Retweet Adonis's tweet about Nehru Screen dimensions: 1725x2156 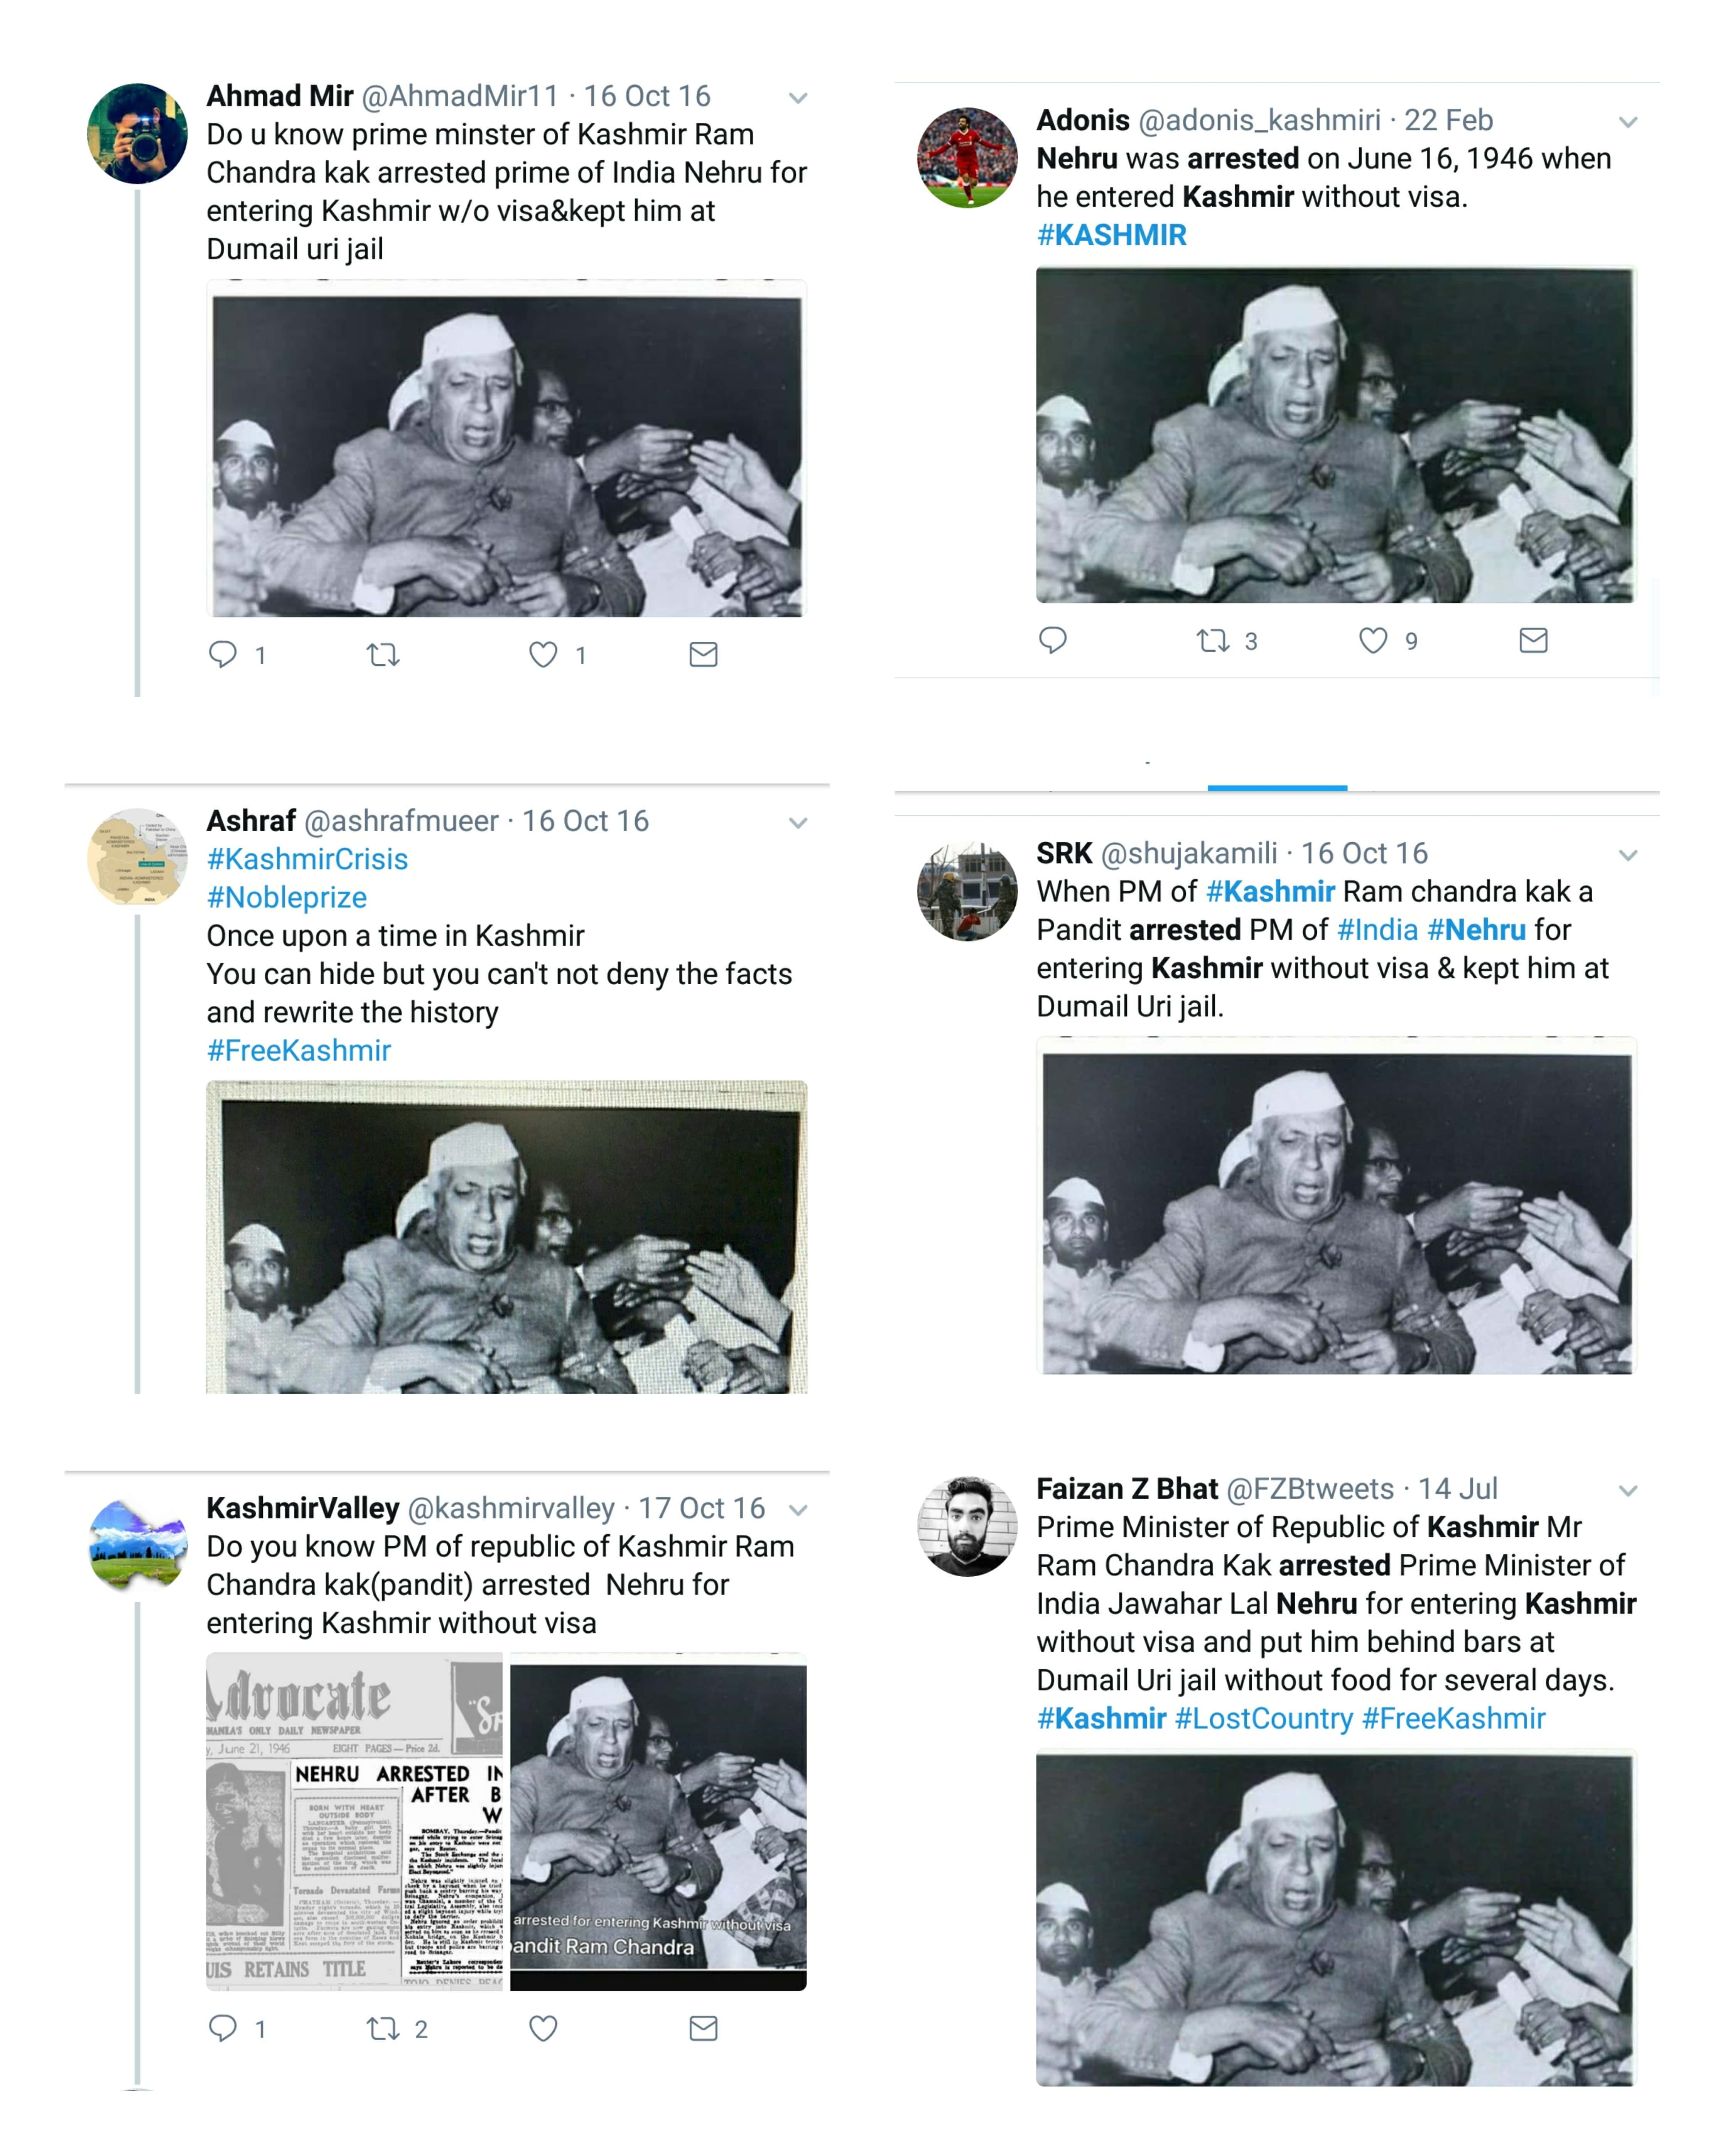pyautogui.click(x=1213, y=640)
